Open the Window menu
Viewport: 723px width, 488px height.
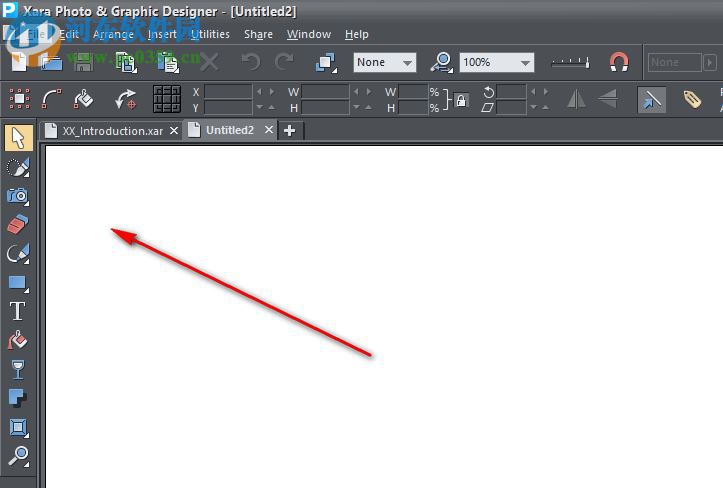coord(309,35)
